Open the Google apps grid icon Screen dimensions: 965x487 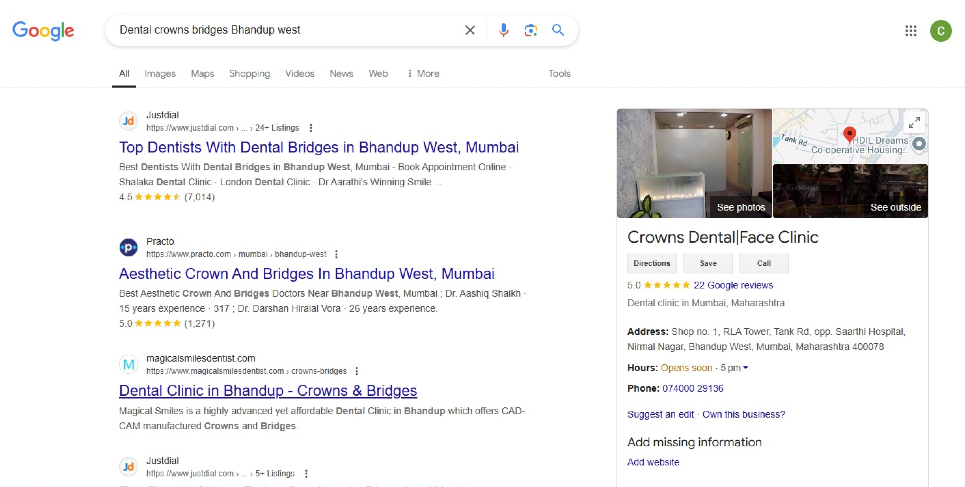tap(911, 30)
